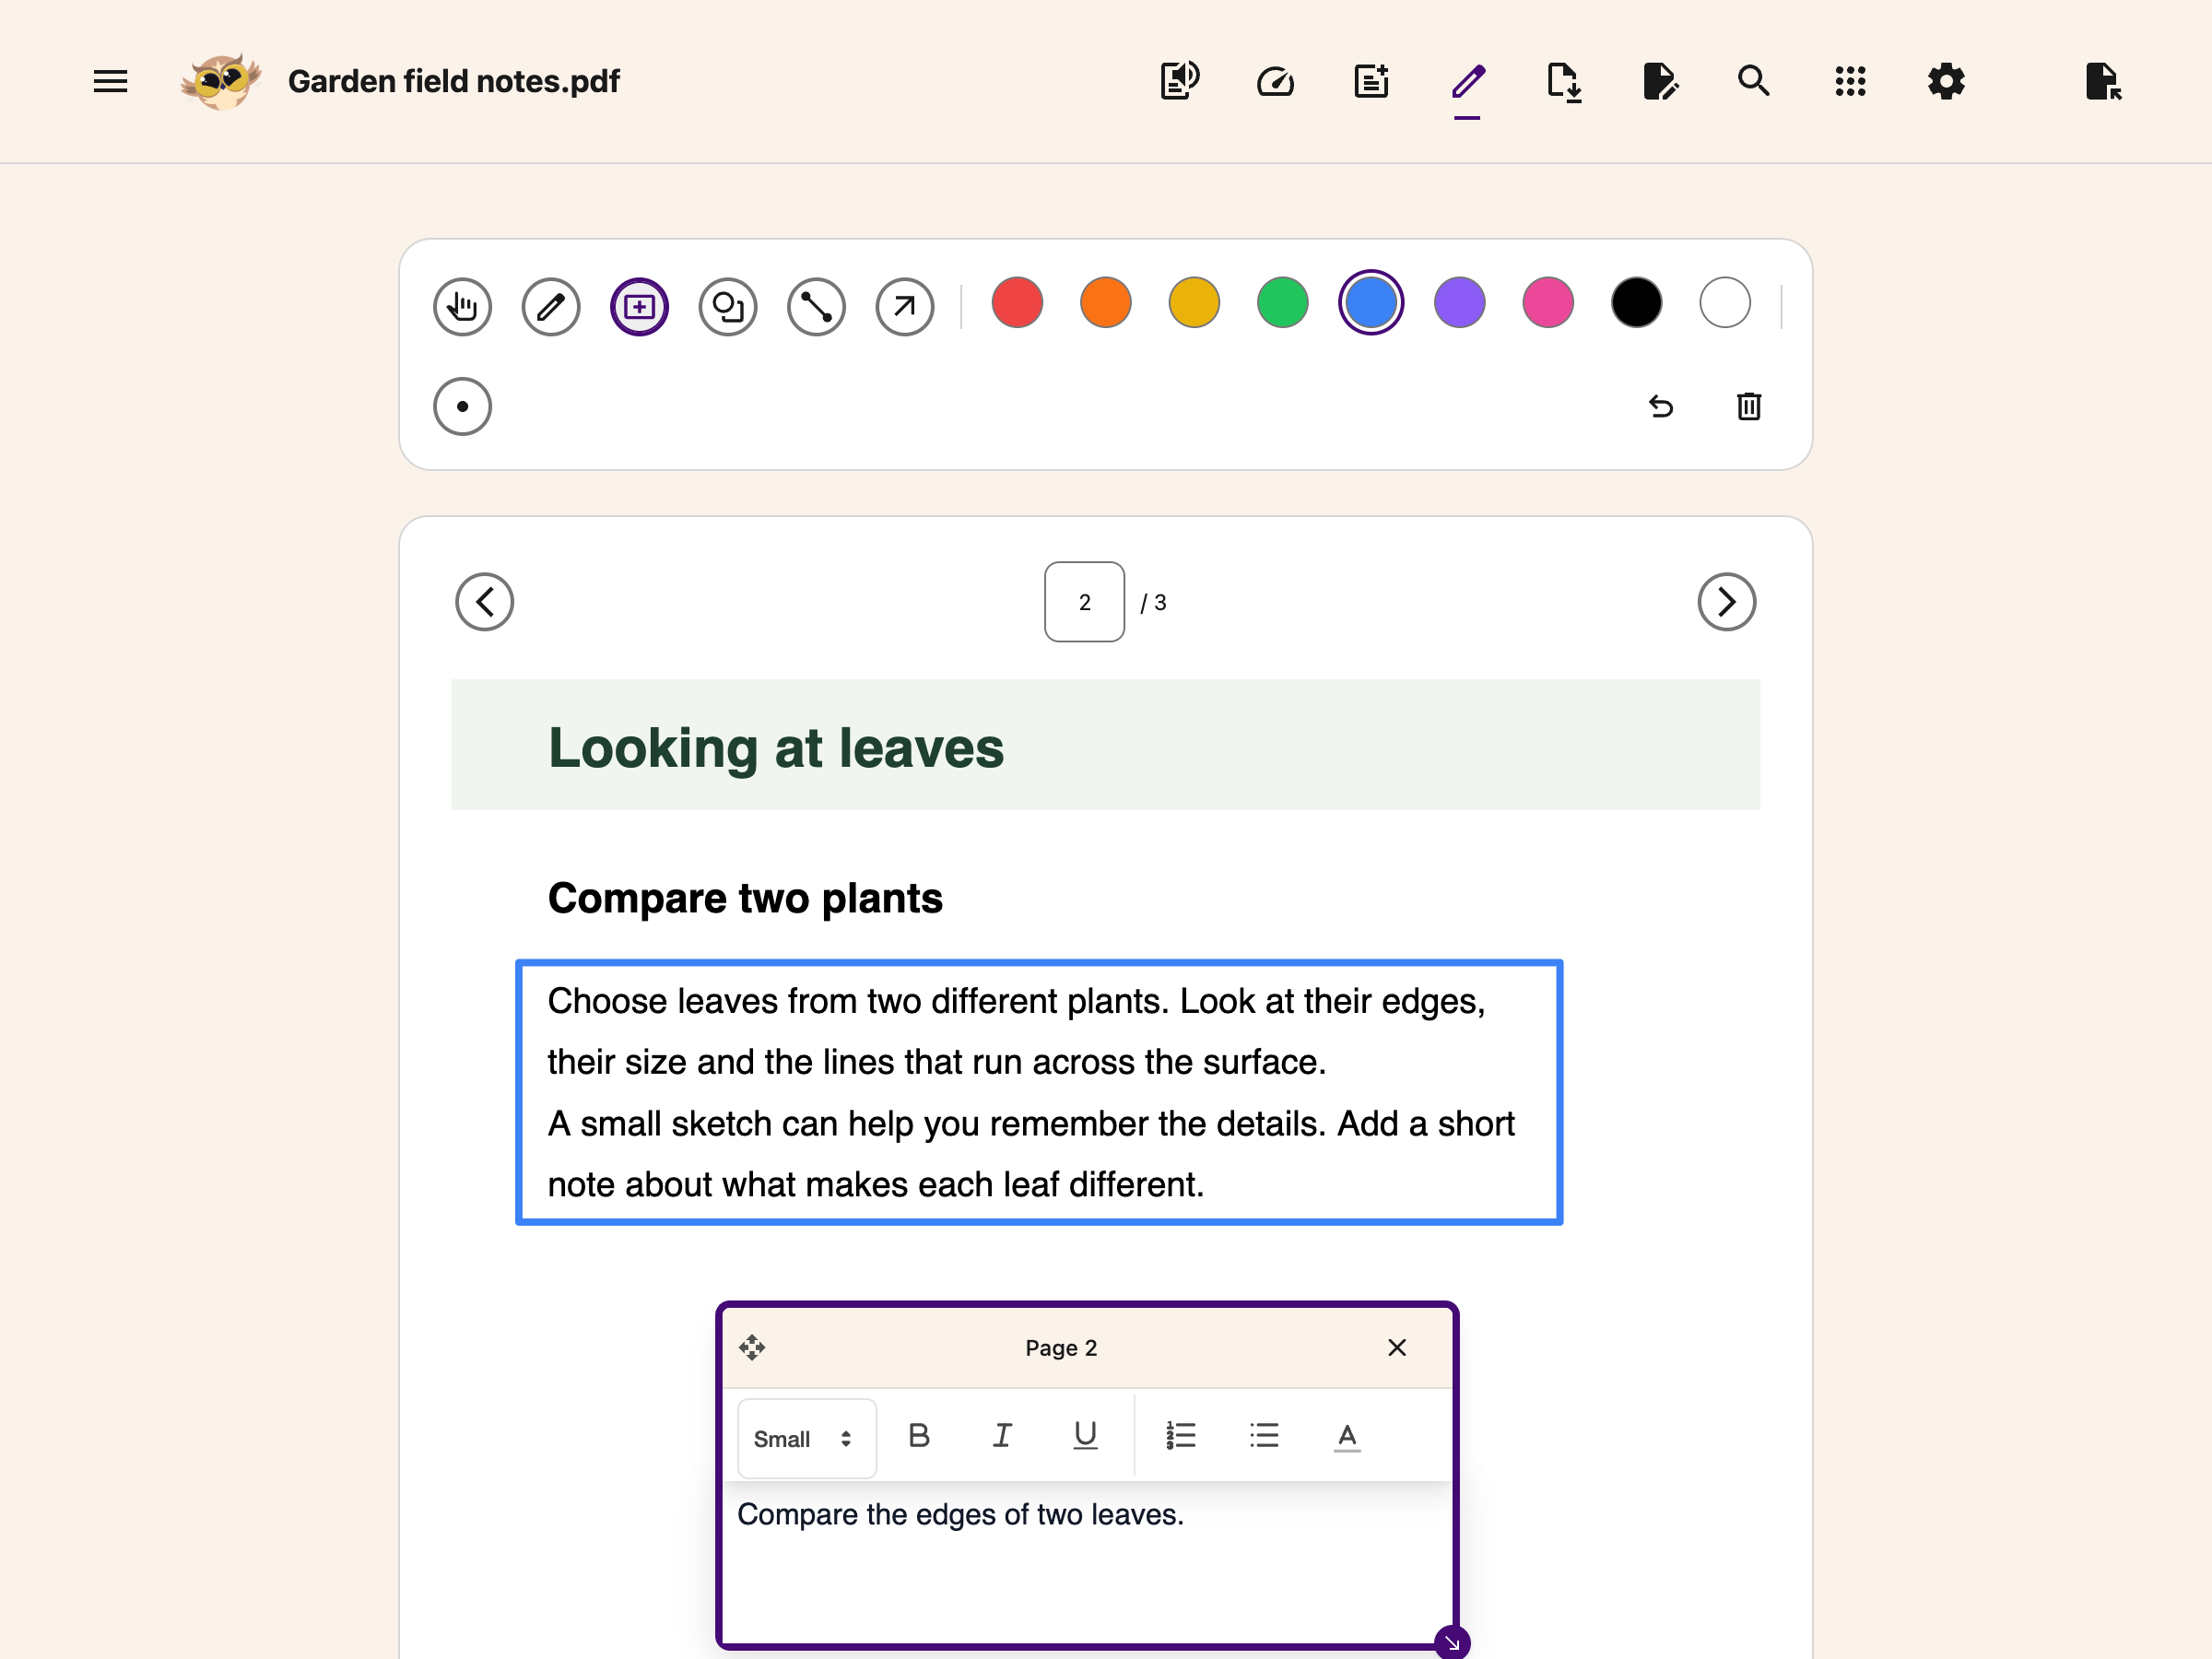Viewport: 2212px width, 1659px height.
Task: Click the page number field
Action: 1085,602
